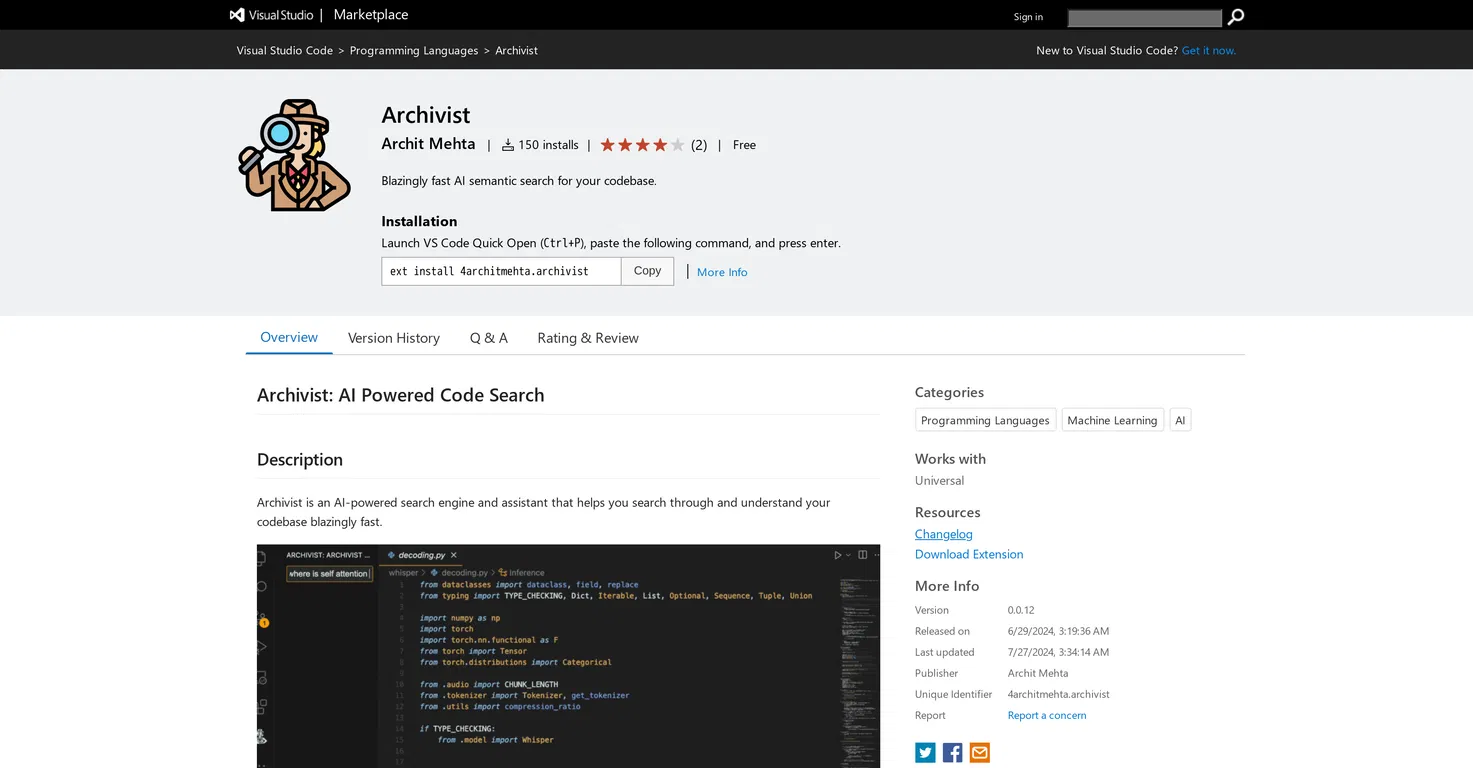1473x768 pixels.
Task: Click the Last updated date 7/27/2024
Action: (1058, 652)
